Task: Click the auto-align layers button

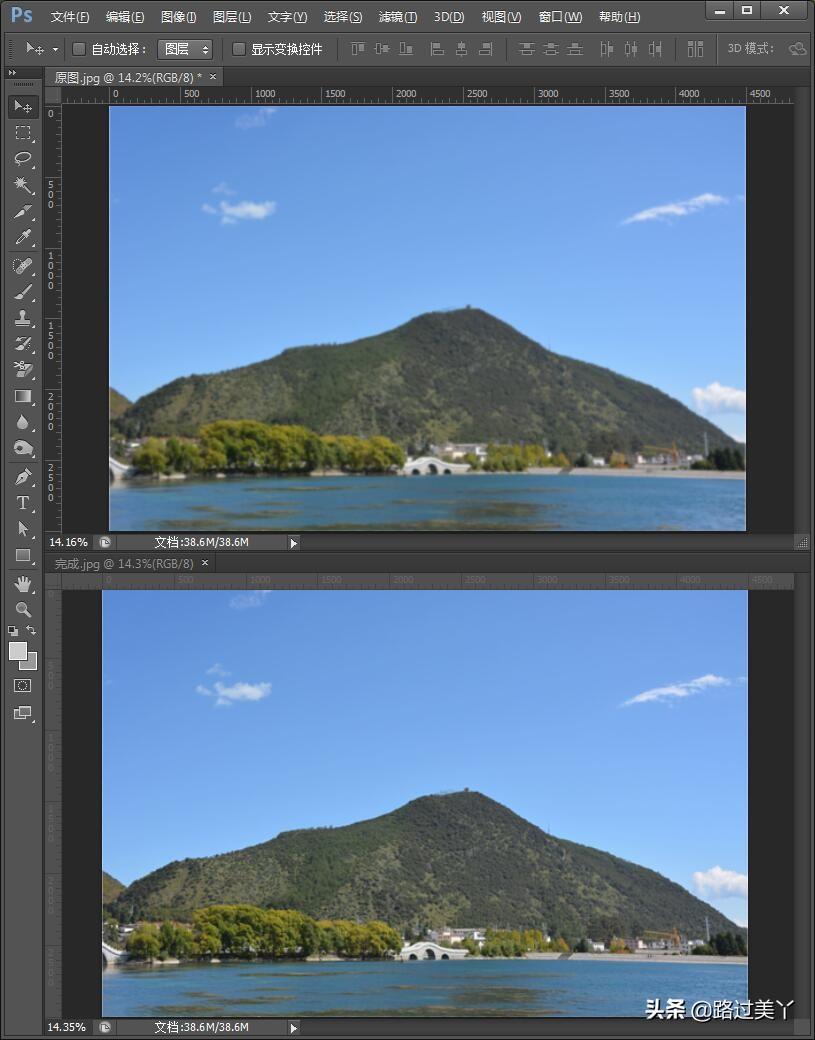Action: coord(695,49)
